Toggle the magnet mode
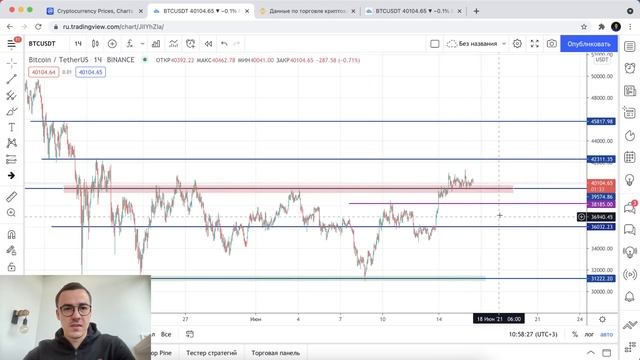The image size is (640, 360). [x=11, y=234]
